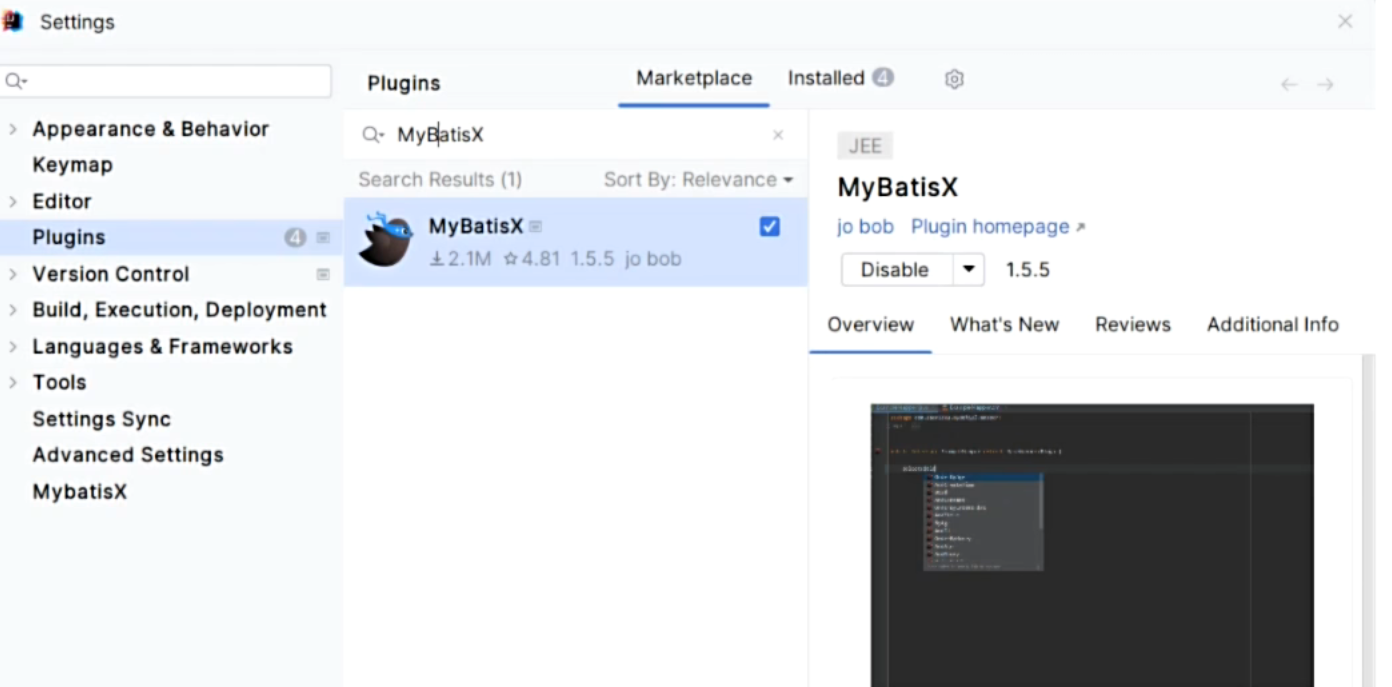Click the settings search magnifier icon
This screenshot has height=687, width=1392.
click(x=16, y=81)
